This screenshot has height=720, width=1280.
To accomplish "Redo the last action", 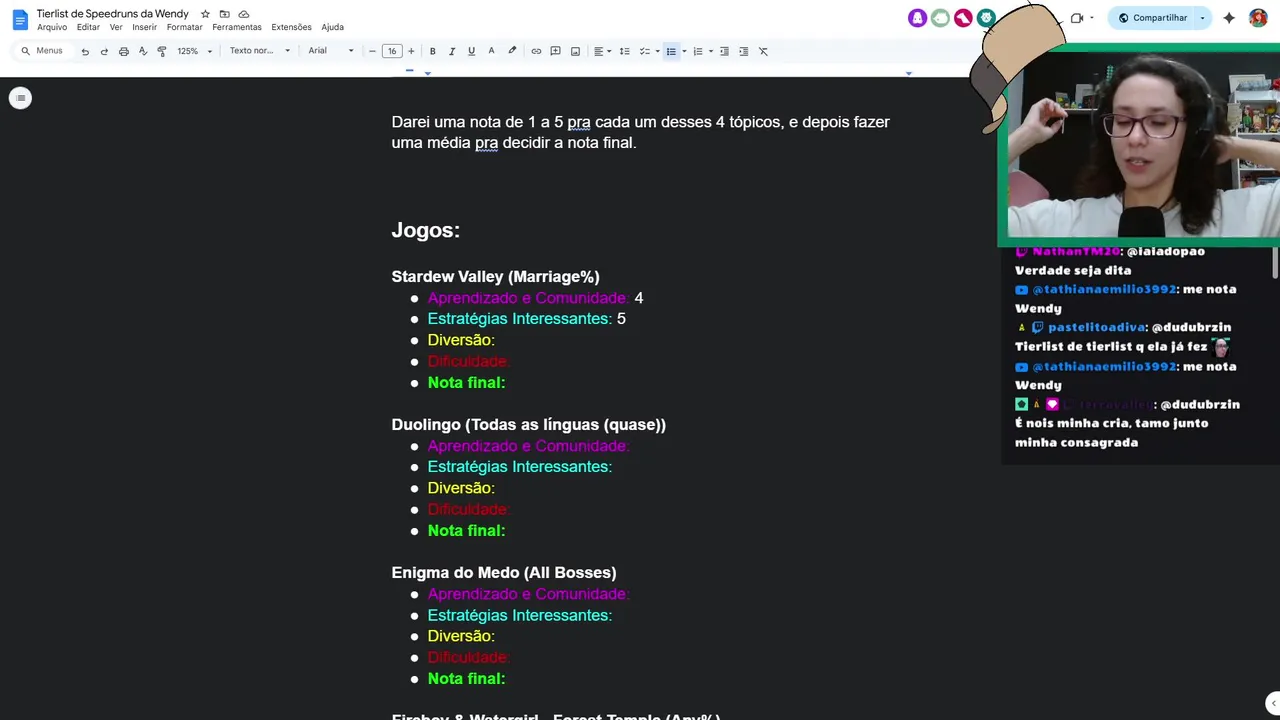I will 104,51.
